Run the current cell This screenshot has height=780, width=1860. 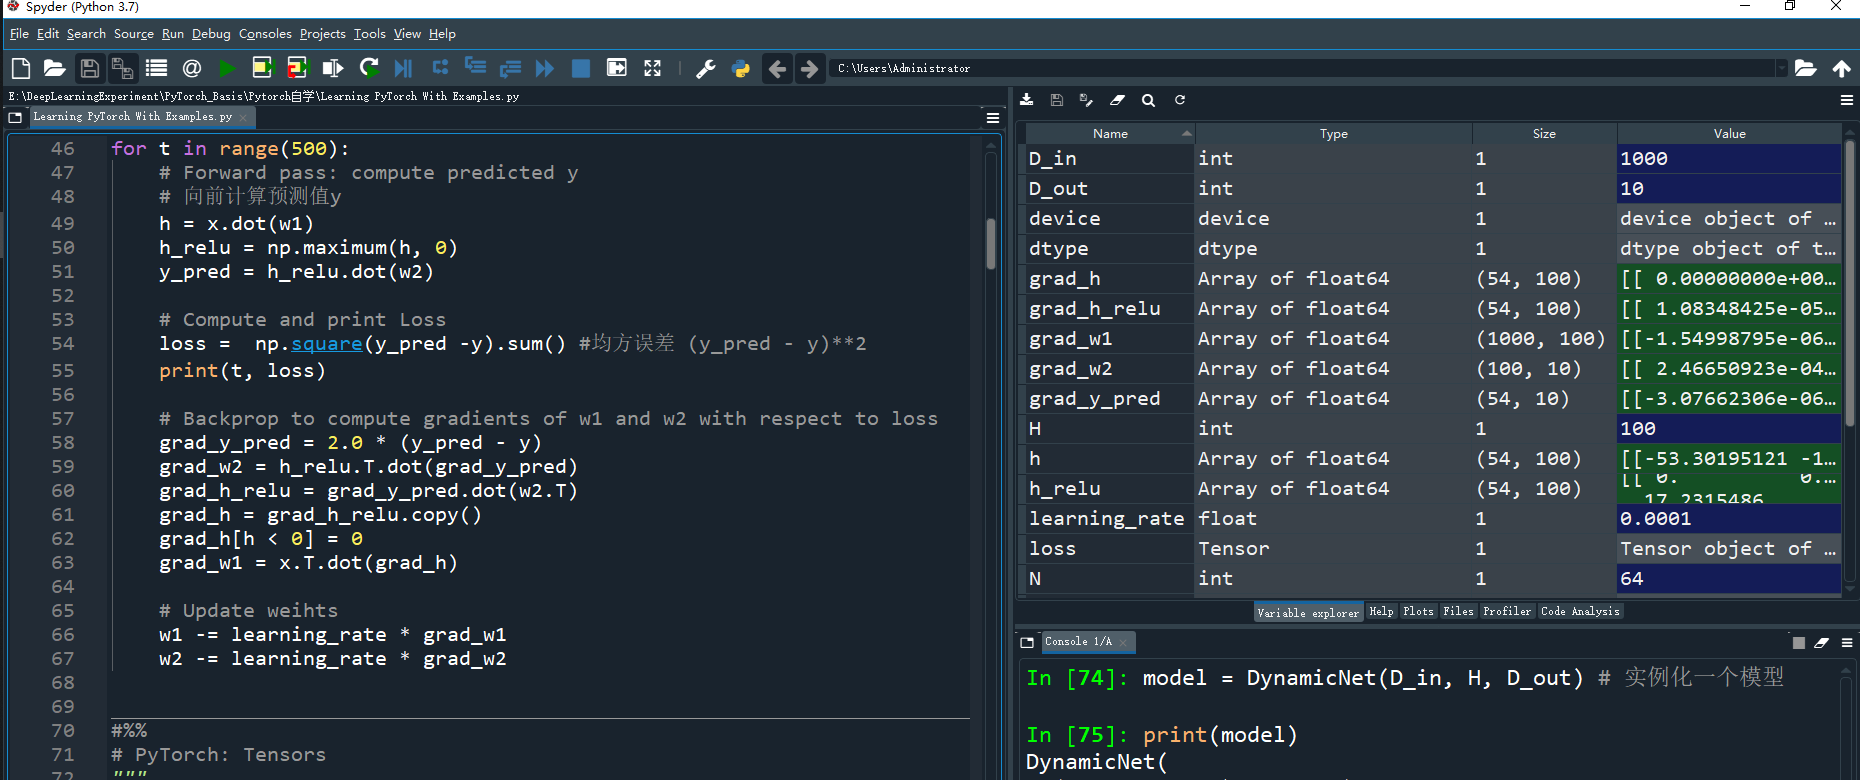coord(262,68)
